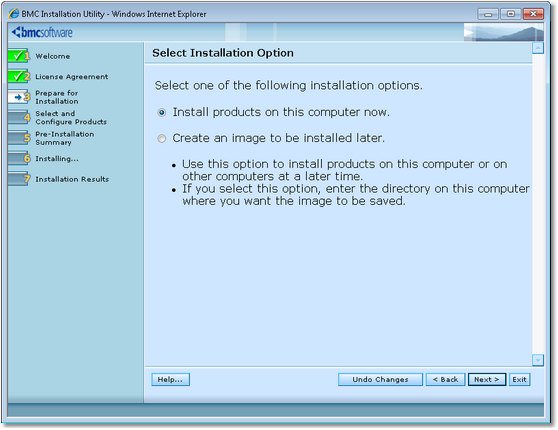This screenshot has height=430, width=558.
Task: Select 'Create an image to be installed later' radio
Action: point(162,138)
